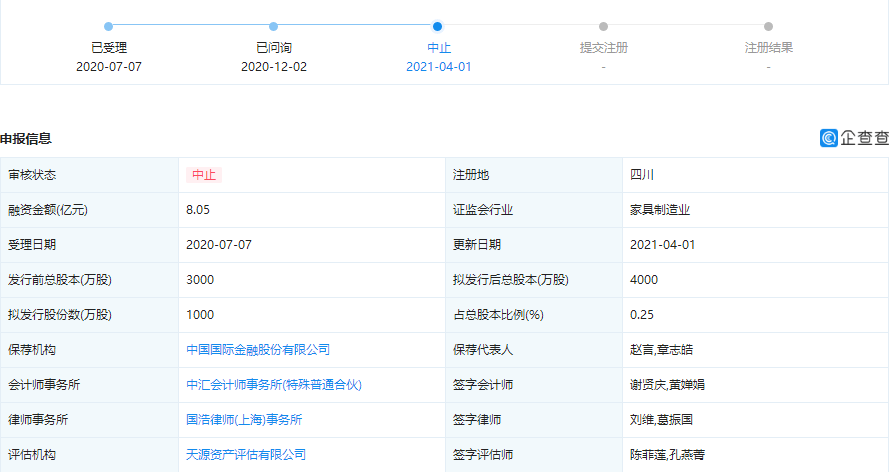The image size is (896, 472).
Task: Click the 家具制造业 industry cell
Action: pos(660,210)
